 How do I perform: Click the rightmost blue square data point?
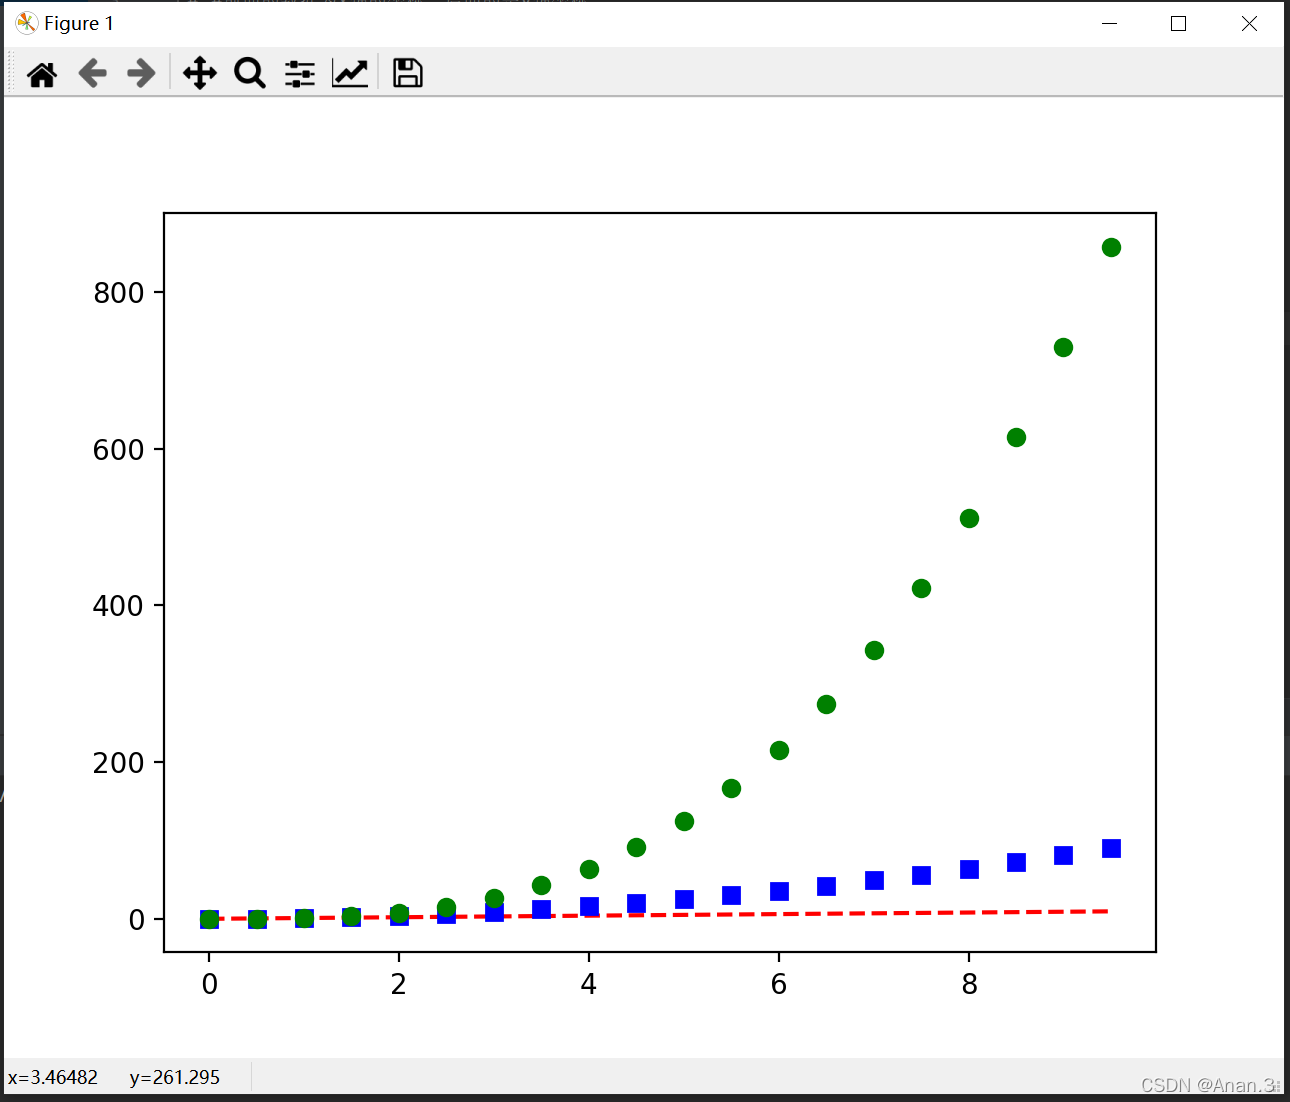tap(1111, 848)
